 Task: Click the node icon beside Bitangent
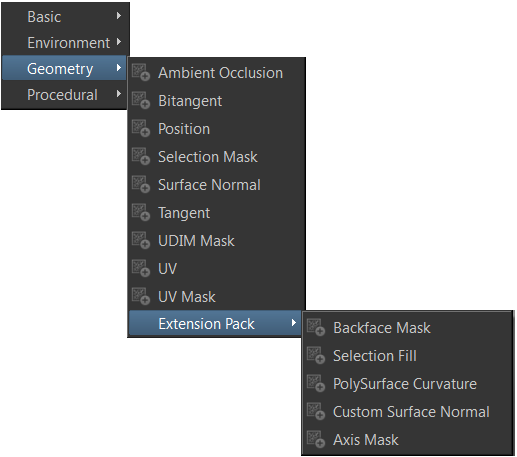[141, 100]
